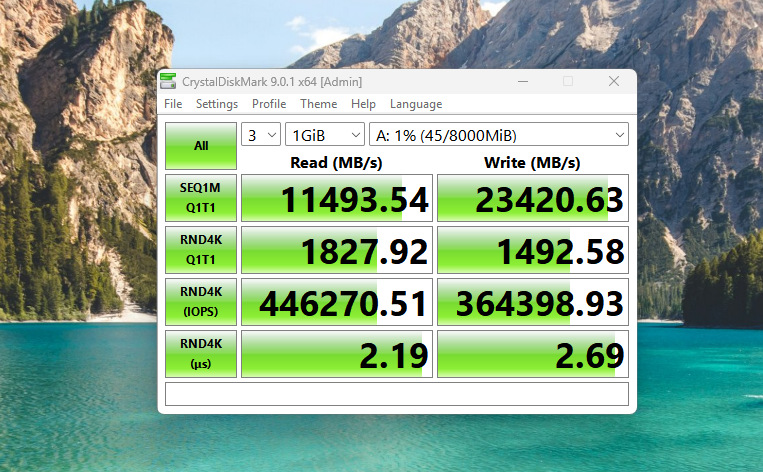Open the Settings menu
763x472 pixels.
217,104
